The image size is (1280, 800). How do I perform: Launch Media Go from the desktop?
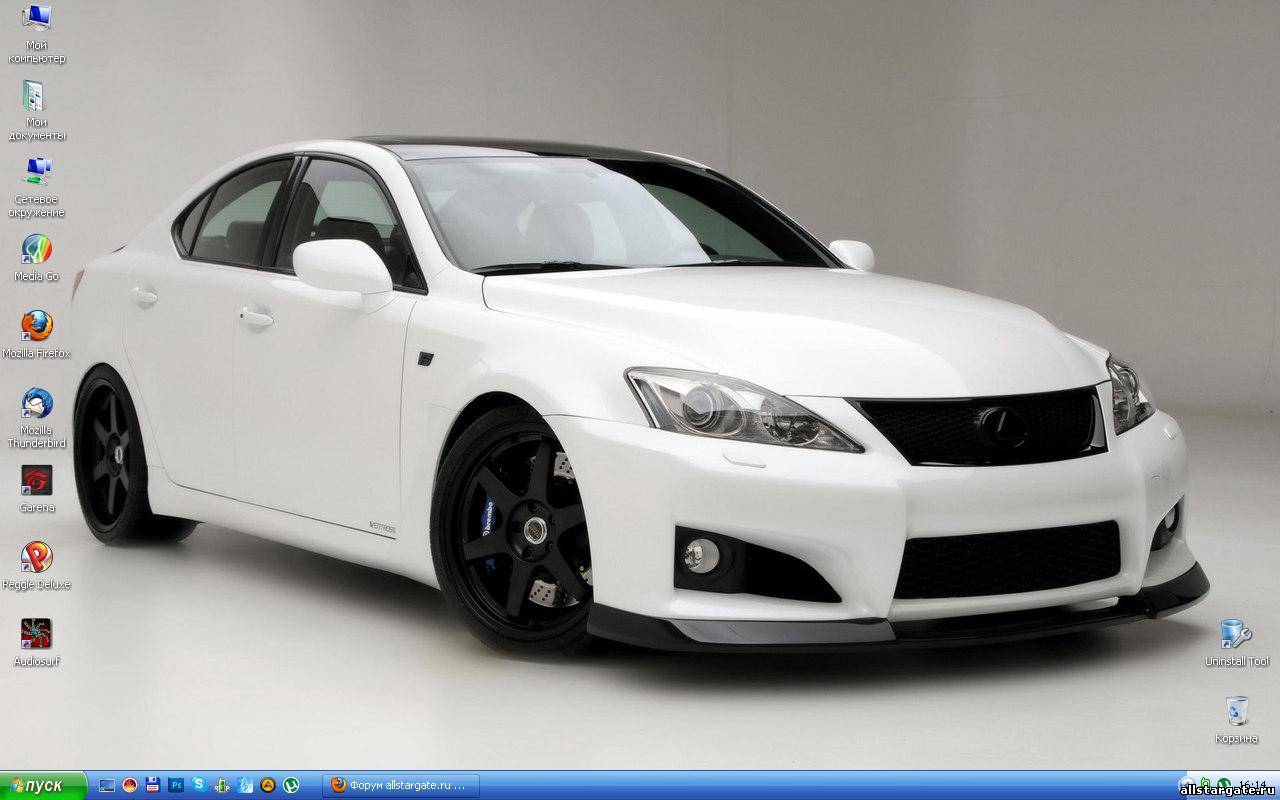point(37,250)
